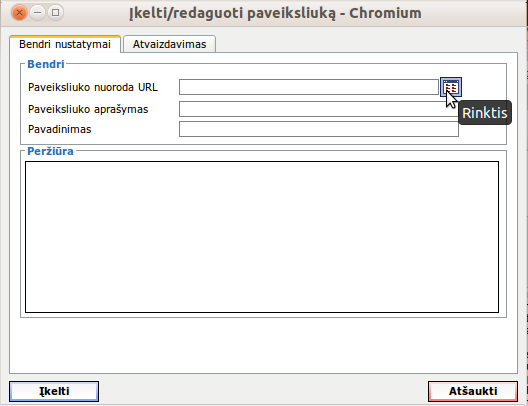Click the Pavadinimas label text
Screen dimensions: 528x406
60,129
